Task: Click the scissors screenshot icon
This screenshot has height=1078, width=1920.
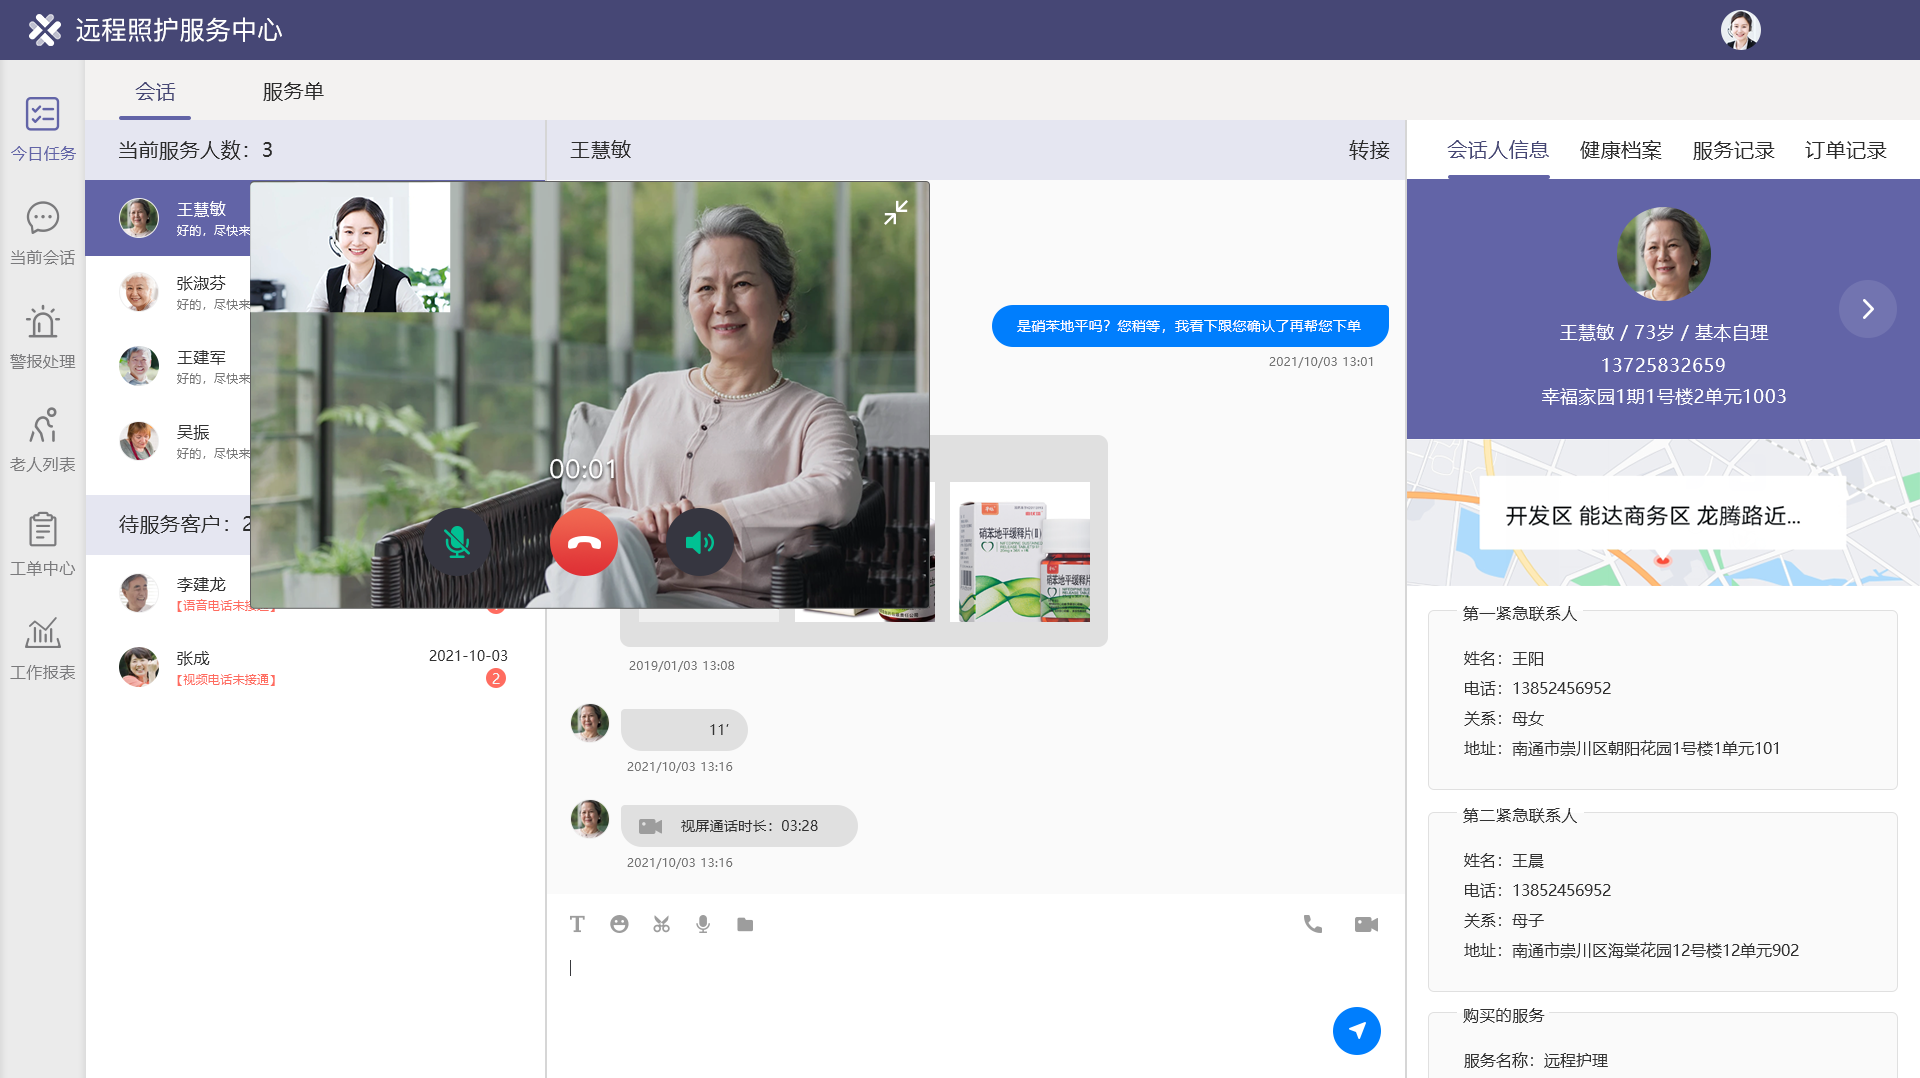Action: pos(661,924)
